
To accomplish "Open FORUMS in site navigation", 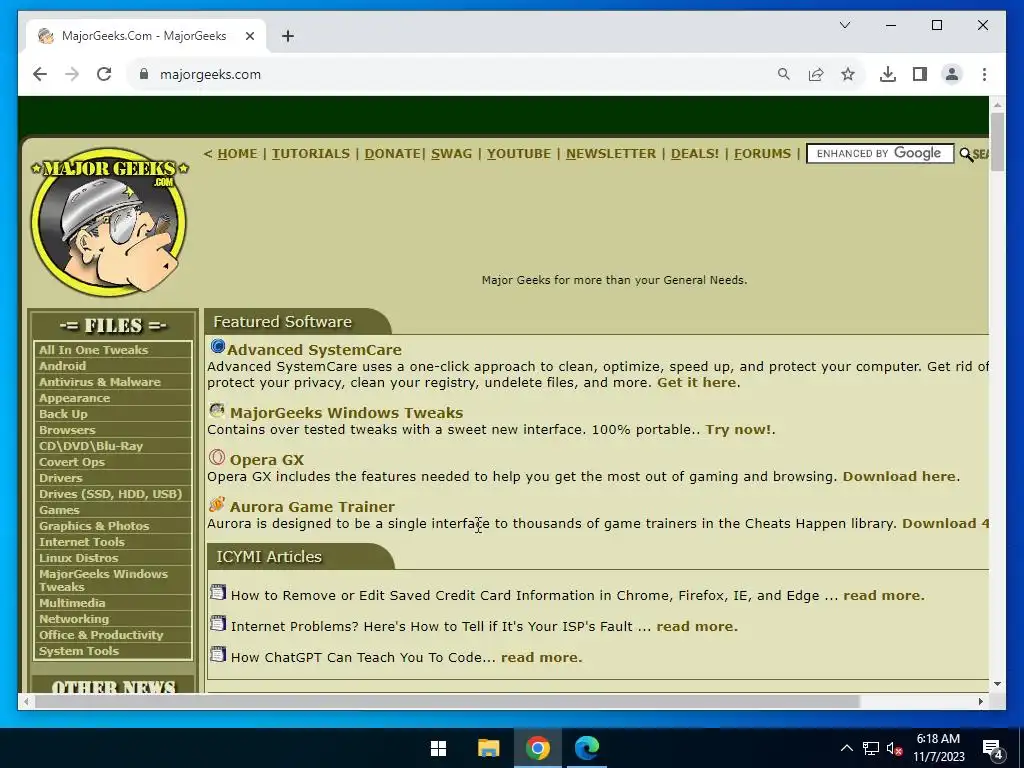I will tap(762, 153).
